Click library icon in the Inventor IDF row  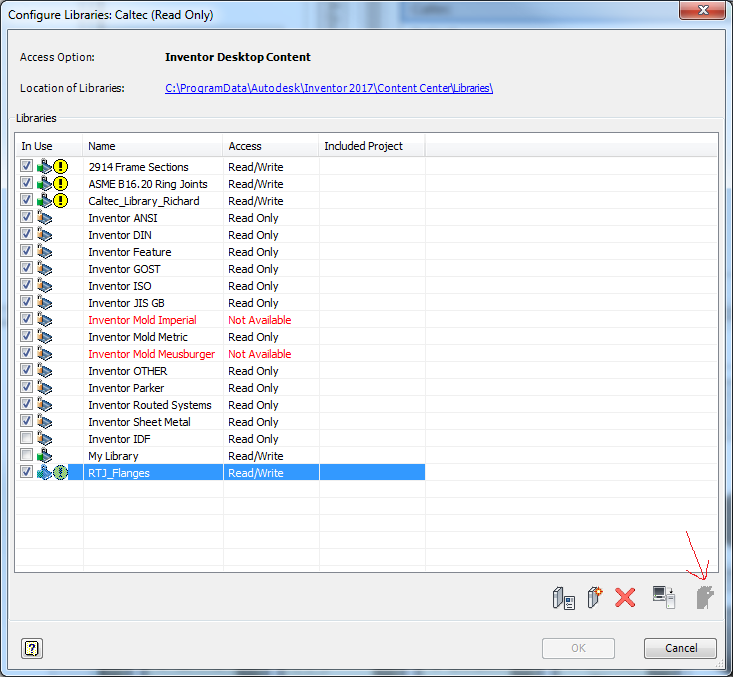(x=44, y=439)
